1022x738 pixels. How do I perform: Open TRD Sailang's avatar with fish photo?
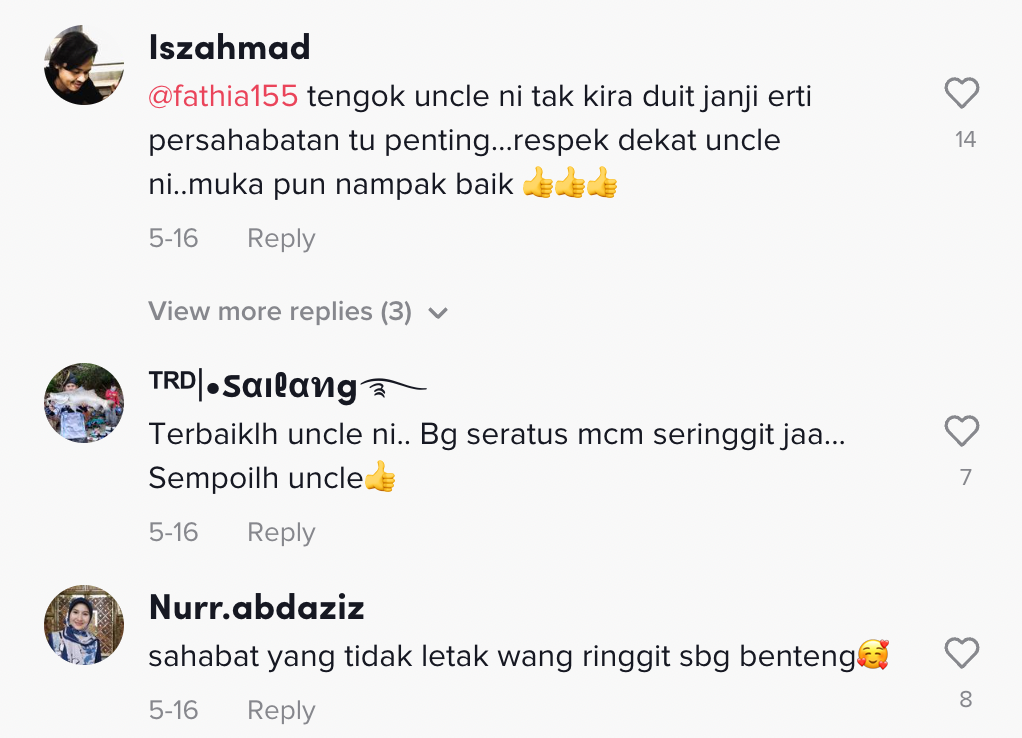[84, 403]
